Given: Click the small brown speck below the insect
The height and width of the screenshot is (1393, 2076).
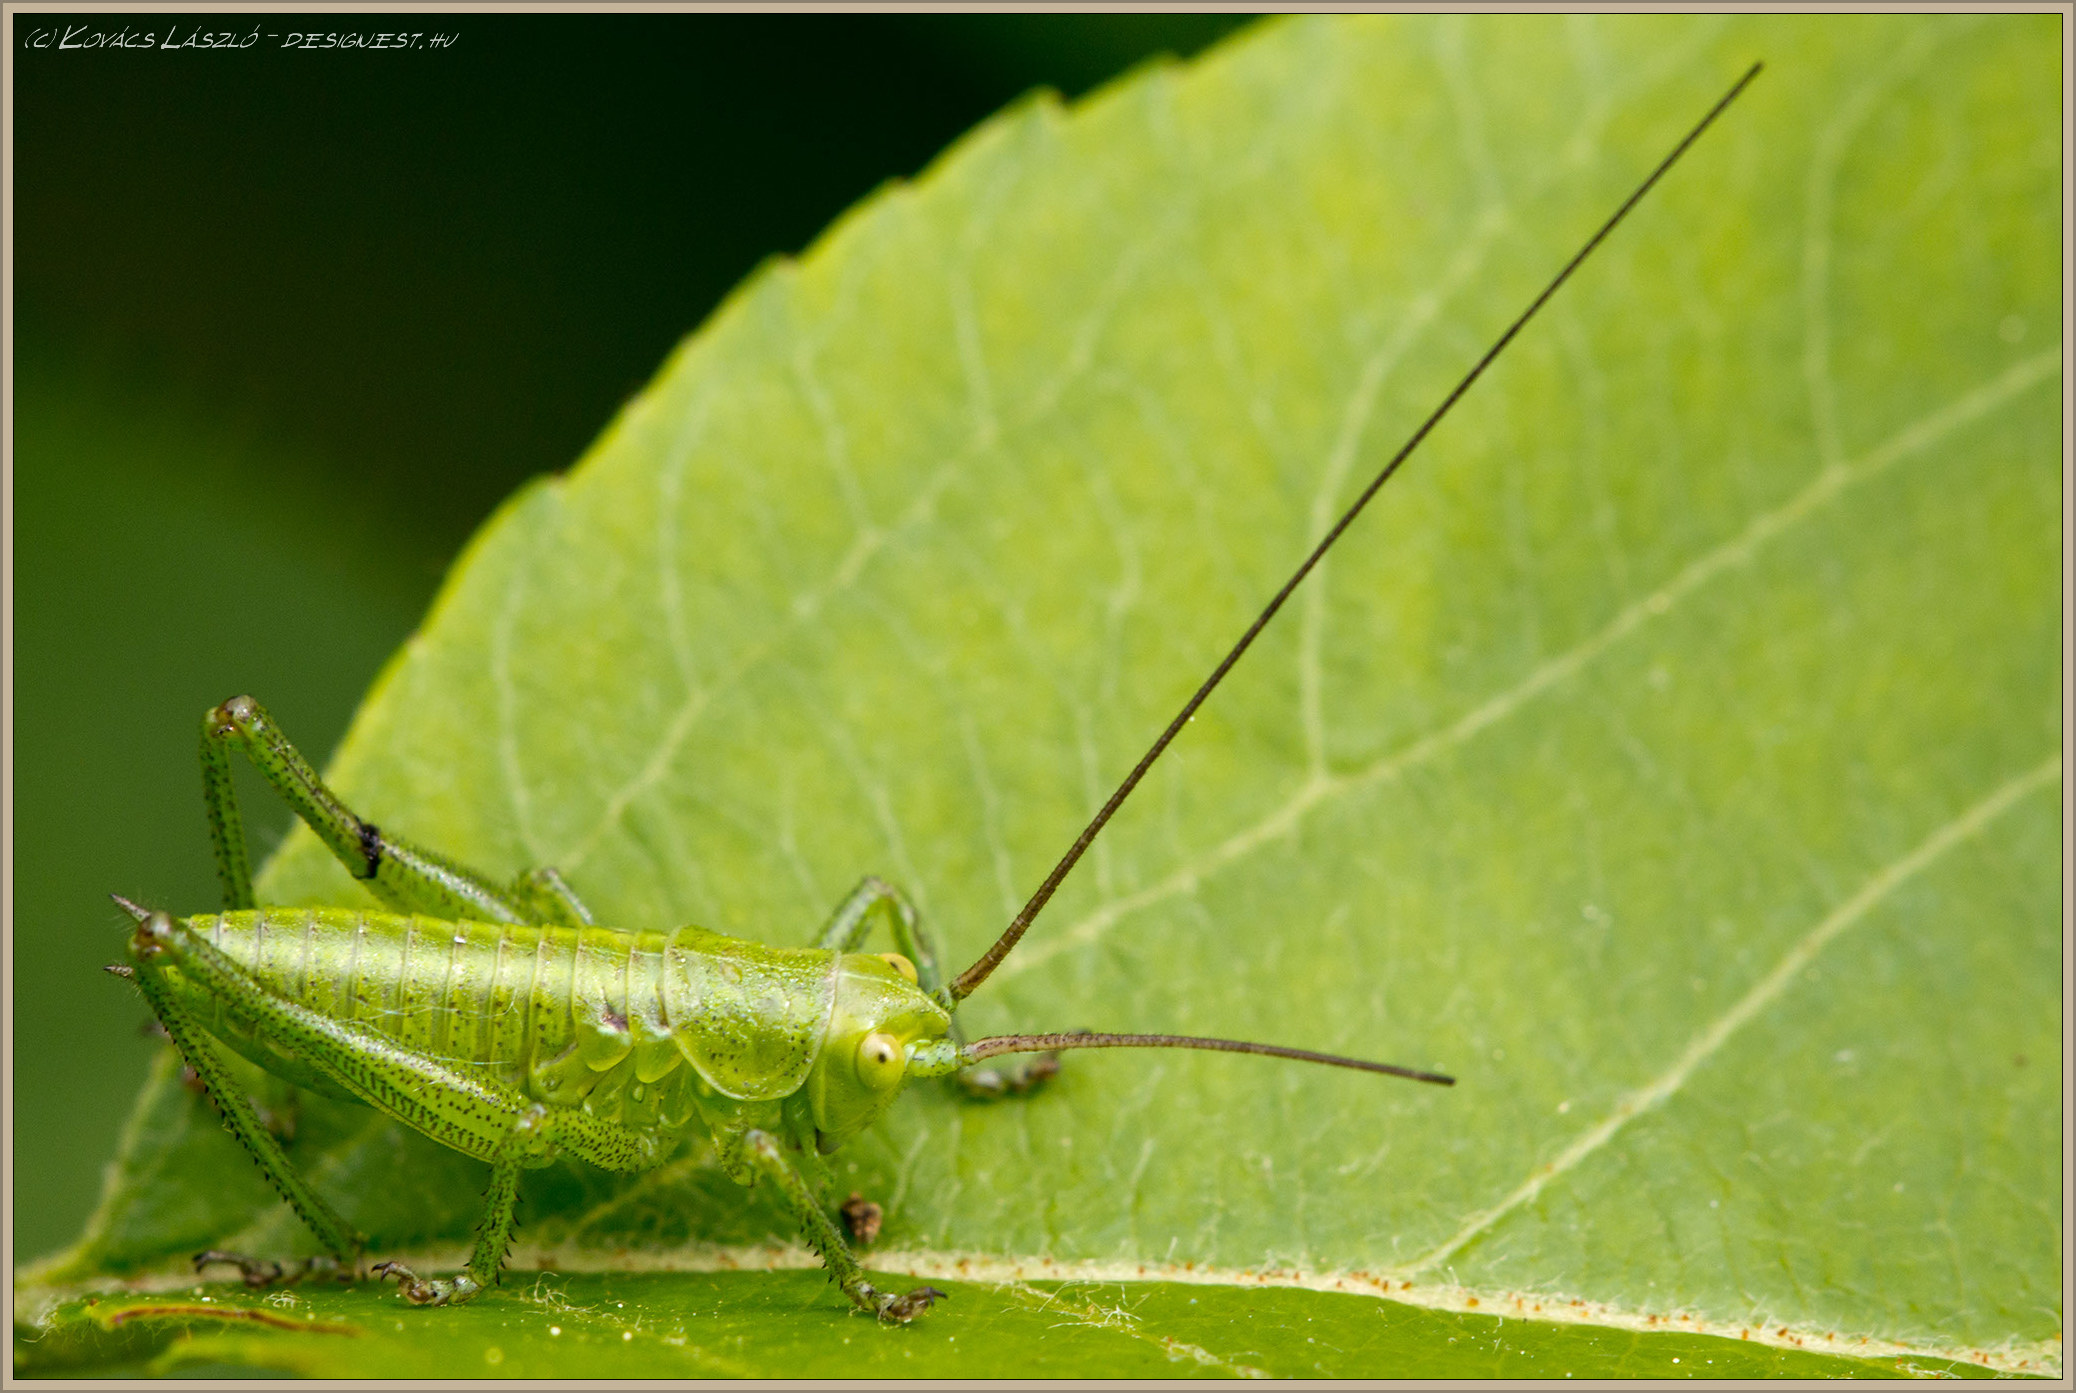Looking at the screenshot, I should pyautogui.click(x=861, y=1218).
